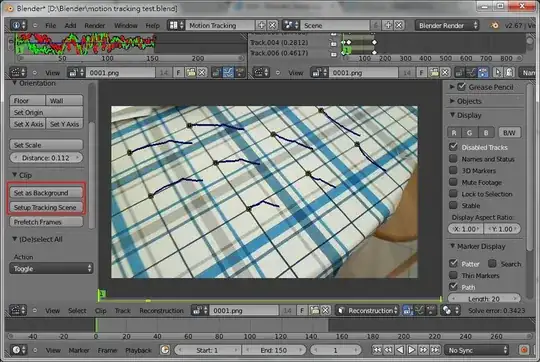Image resolution: width=540 pixels, height=362 pixels.
Task: Click the Prefetch Frames button
Action: click(x=46, y=222)
